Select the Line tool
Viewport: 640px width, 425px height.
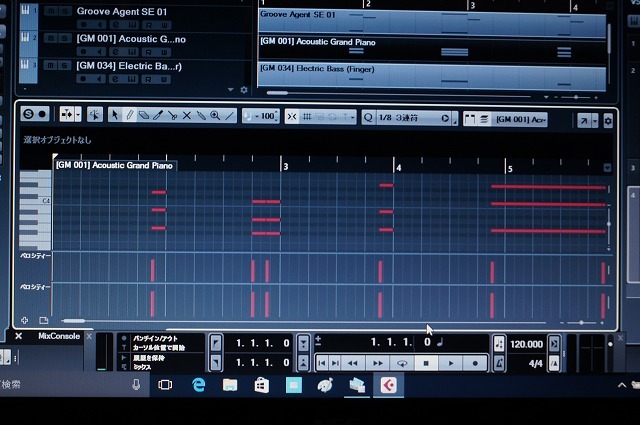(x=230, y=116)
